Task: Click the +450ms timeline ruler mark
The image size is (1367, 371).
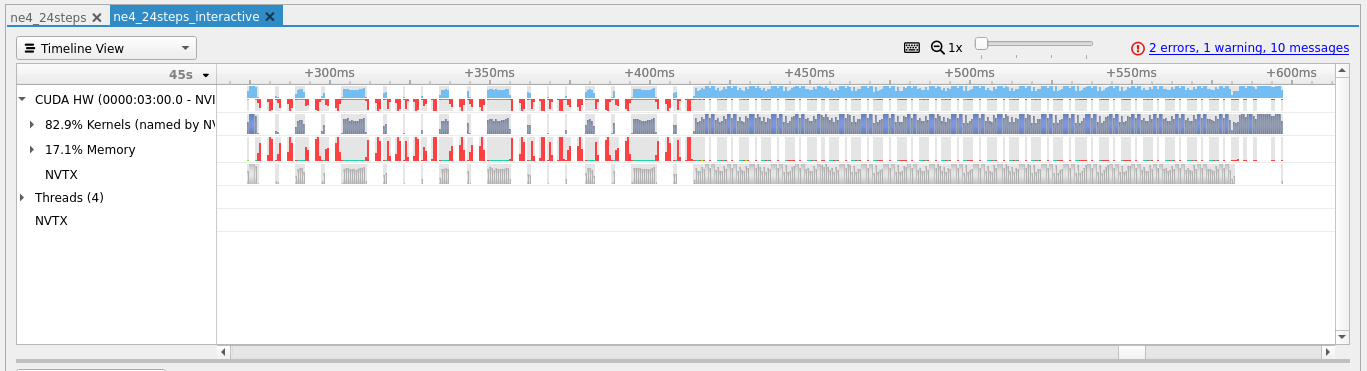Action: click(x=809, y=73)
